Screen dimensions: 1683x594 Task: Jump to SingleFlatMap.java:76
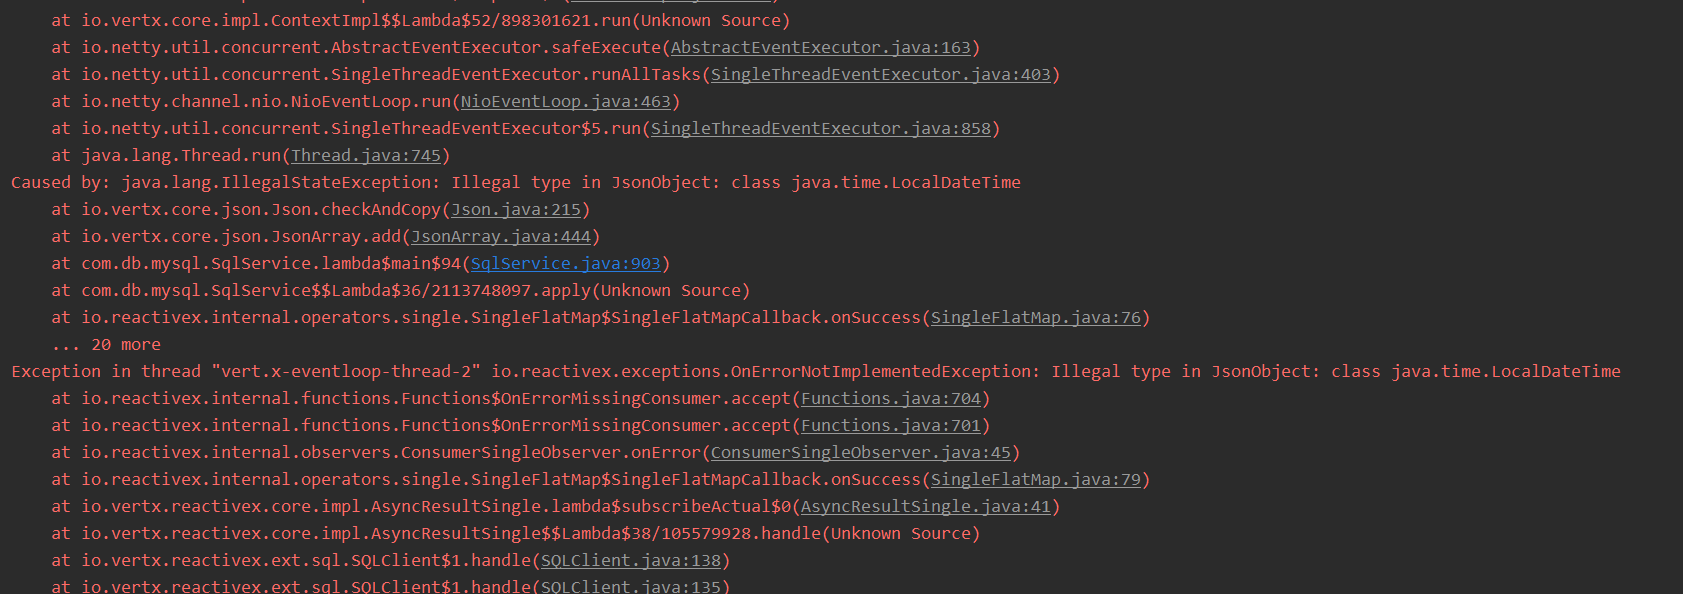click(1036, 317)
